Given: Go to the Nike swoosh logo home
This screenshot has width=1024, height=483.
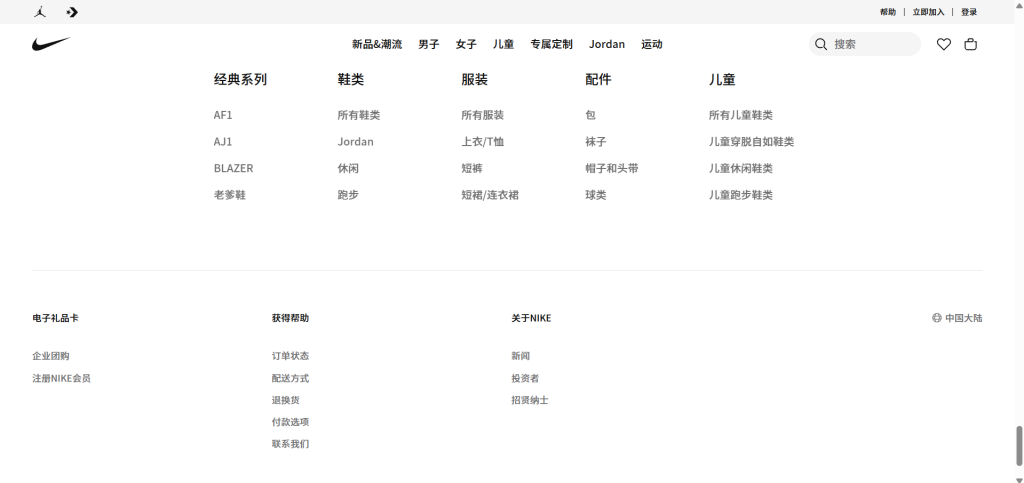Looking at the screenshot, I should point(51,44).
